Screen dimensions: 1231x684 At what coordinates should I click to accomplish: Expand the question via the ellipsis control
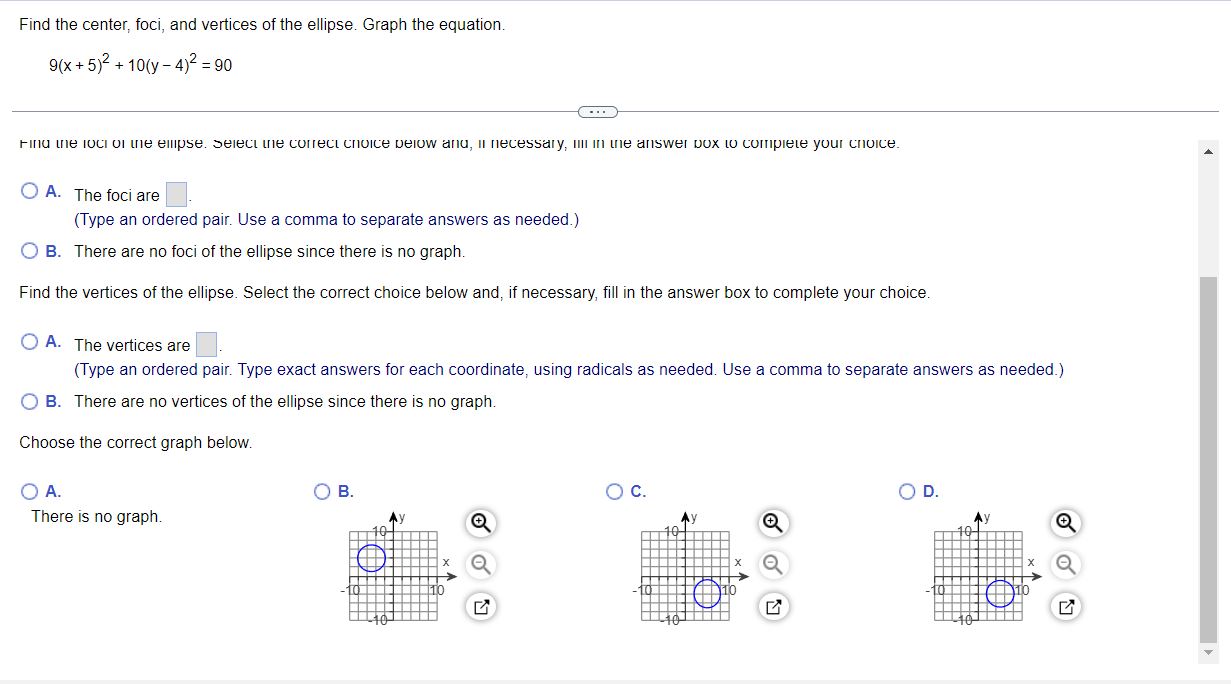pyautogui.click(x=597, y=111)
